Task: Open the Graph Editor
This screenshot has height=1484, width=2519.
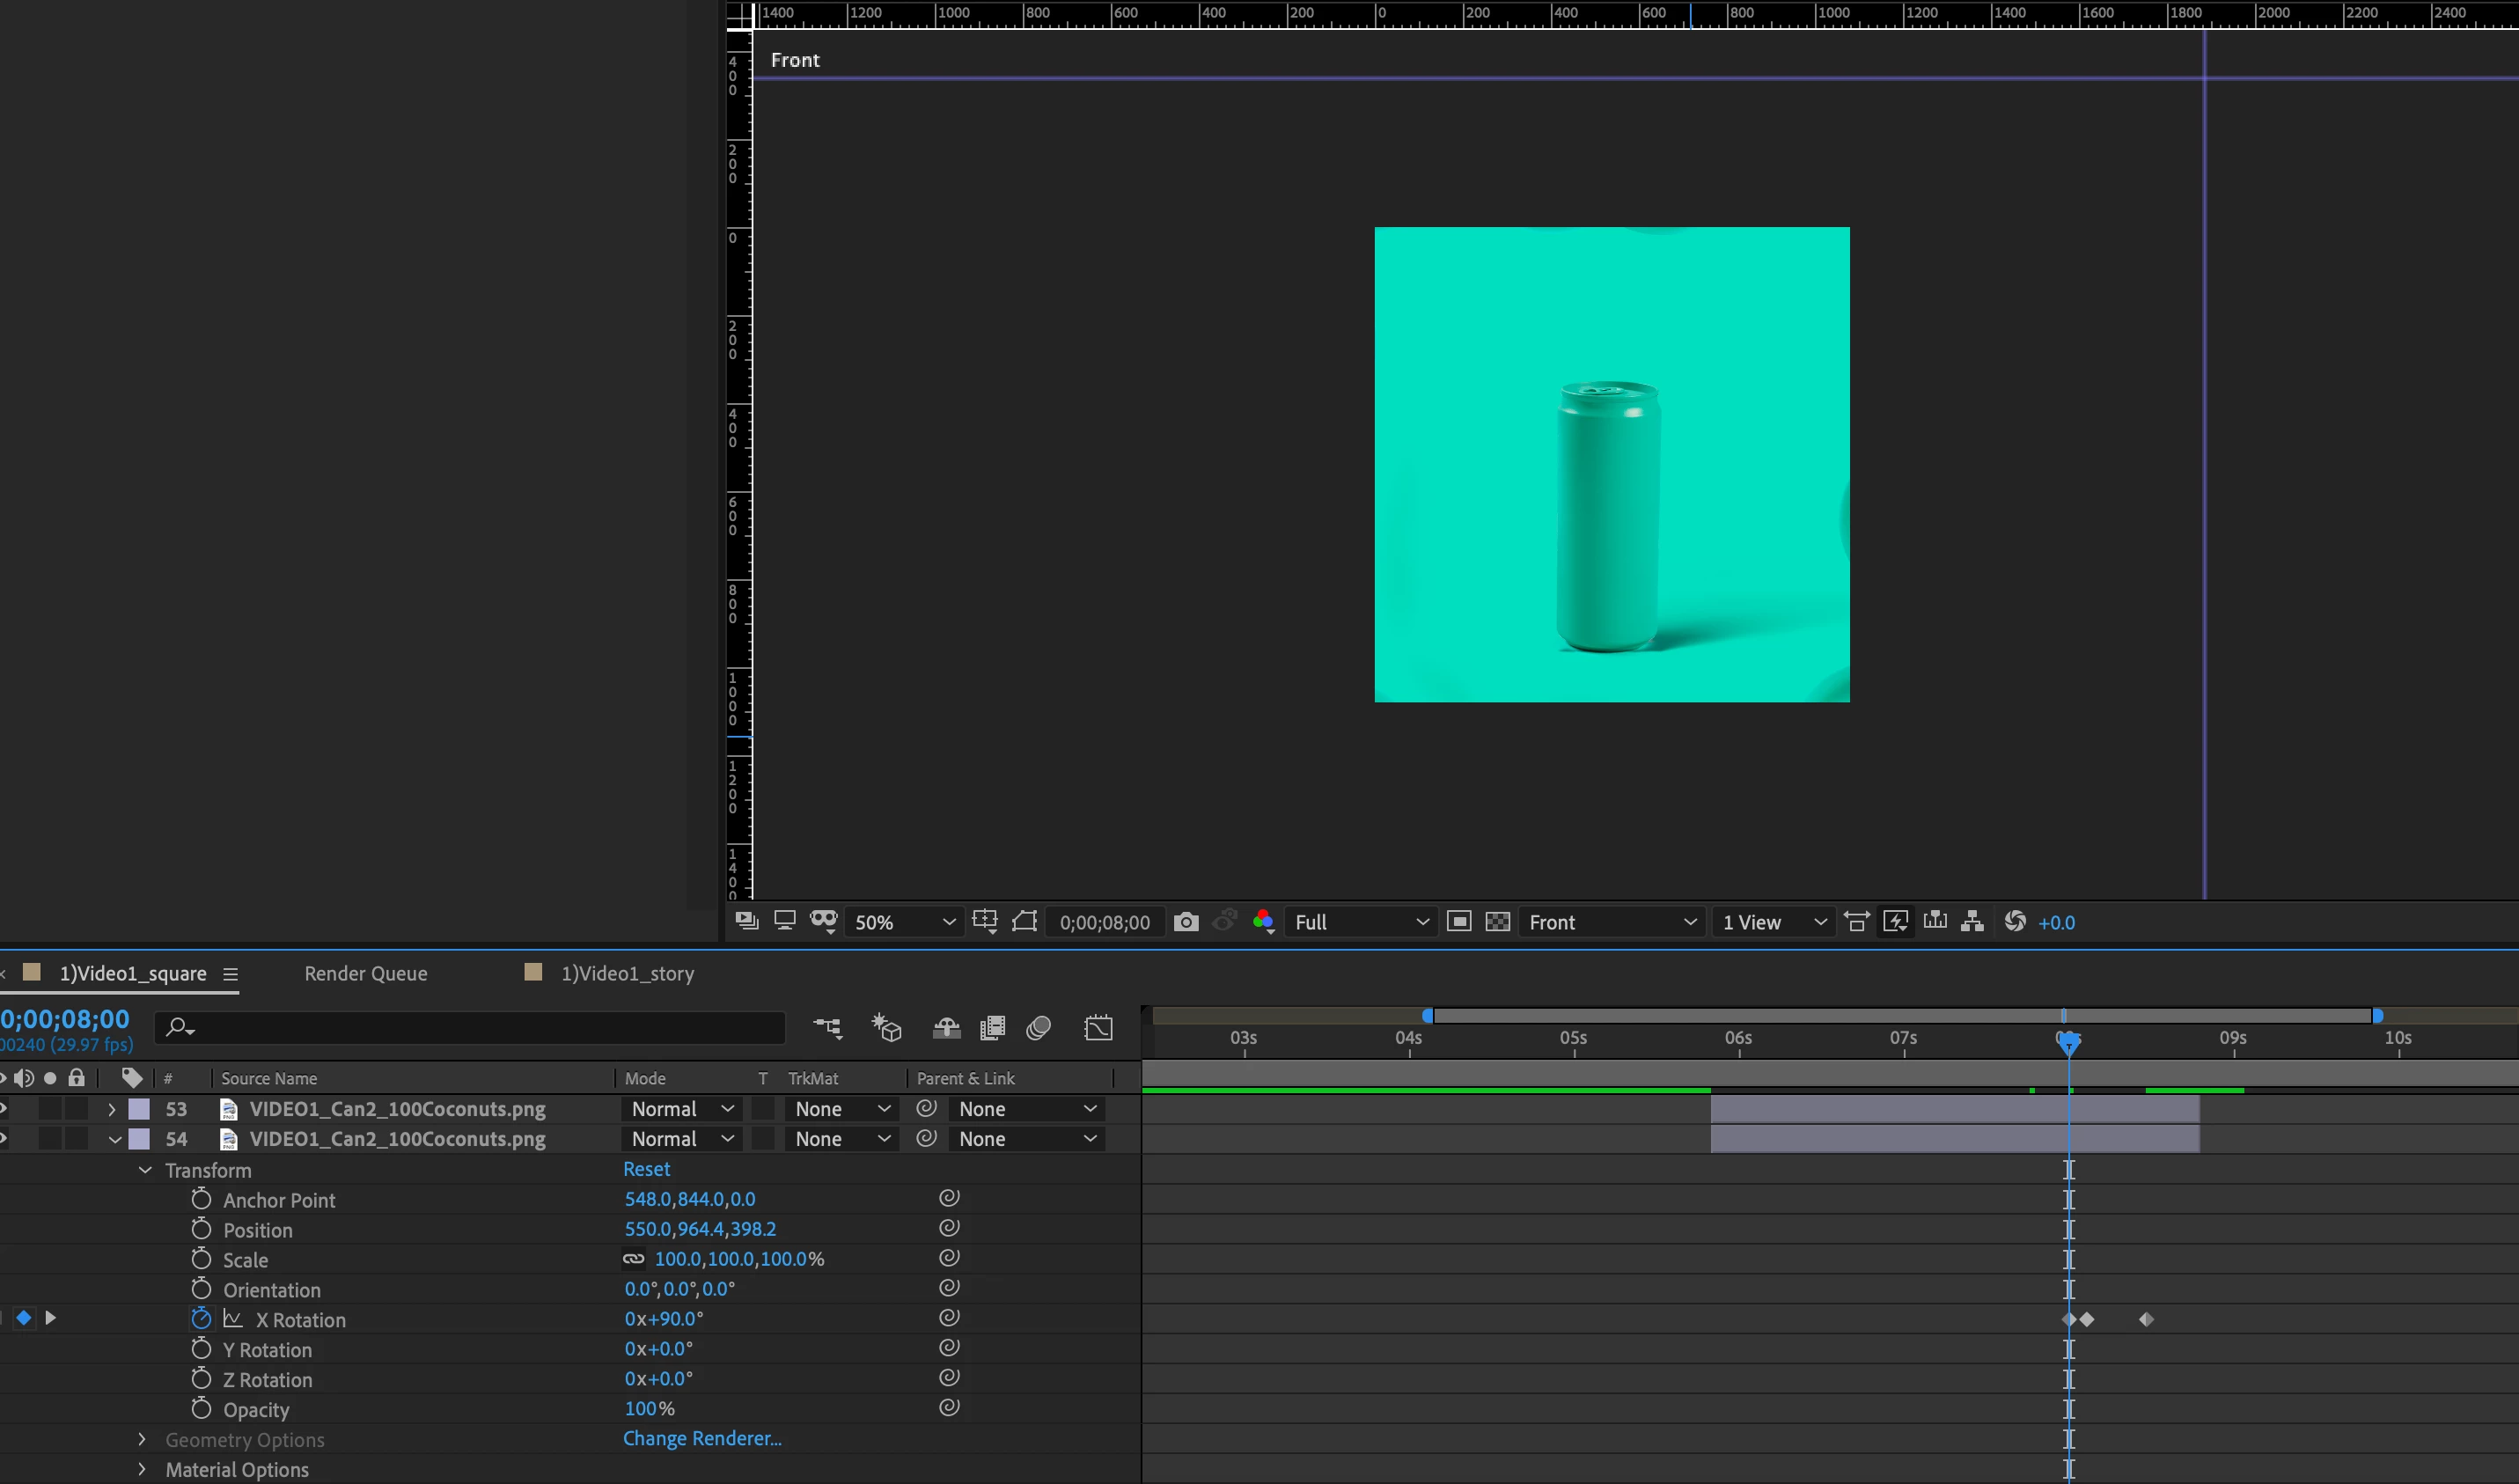Action: tap(1098, 1028)
